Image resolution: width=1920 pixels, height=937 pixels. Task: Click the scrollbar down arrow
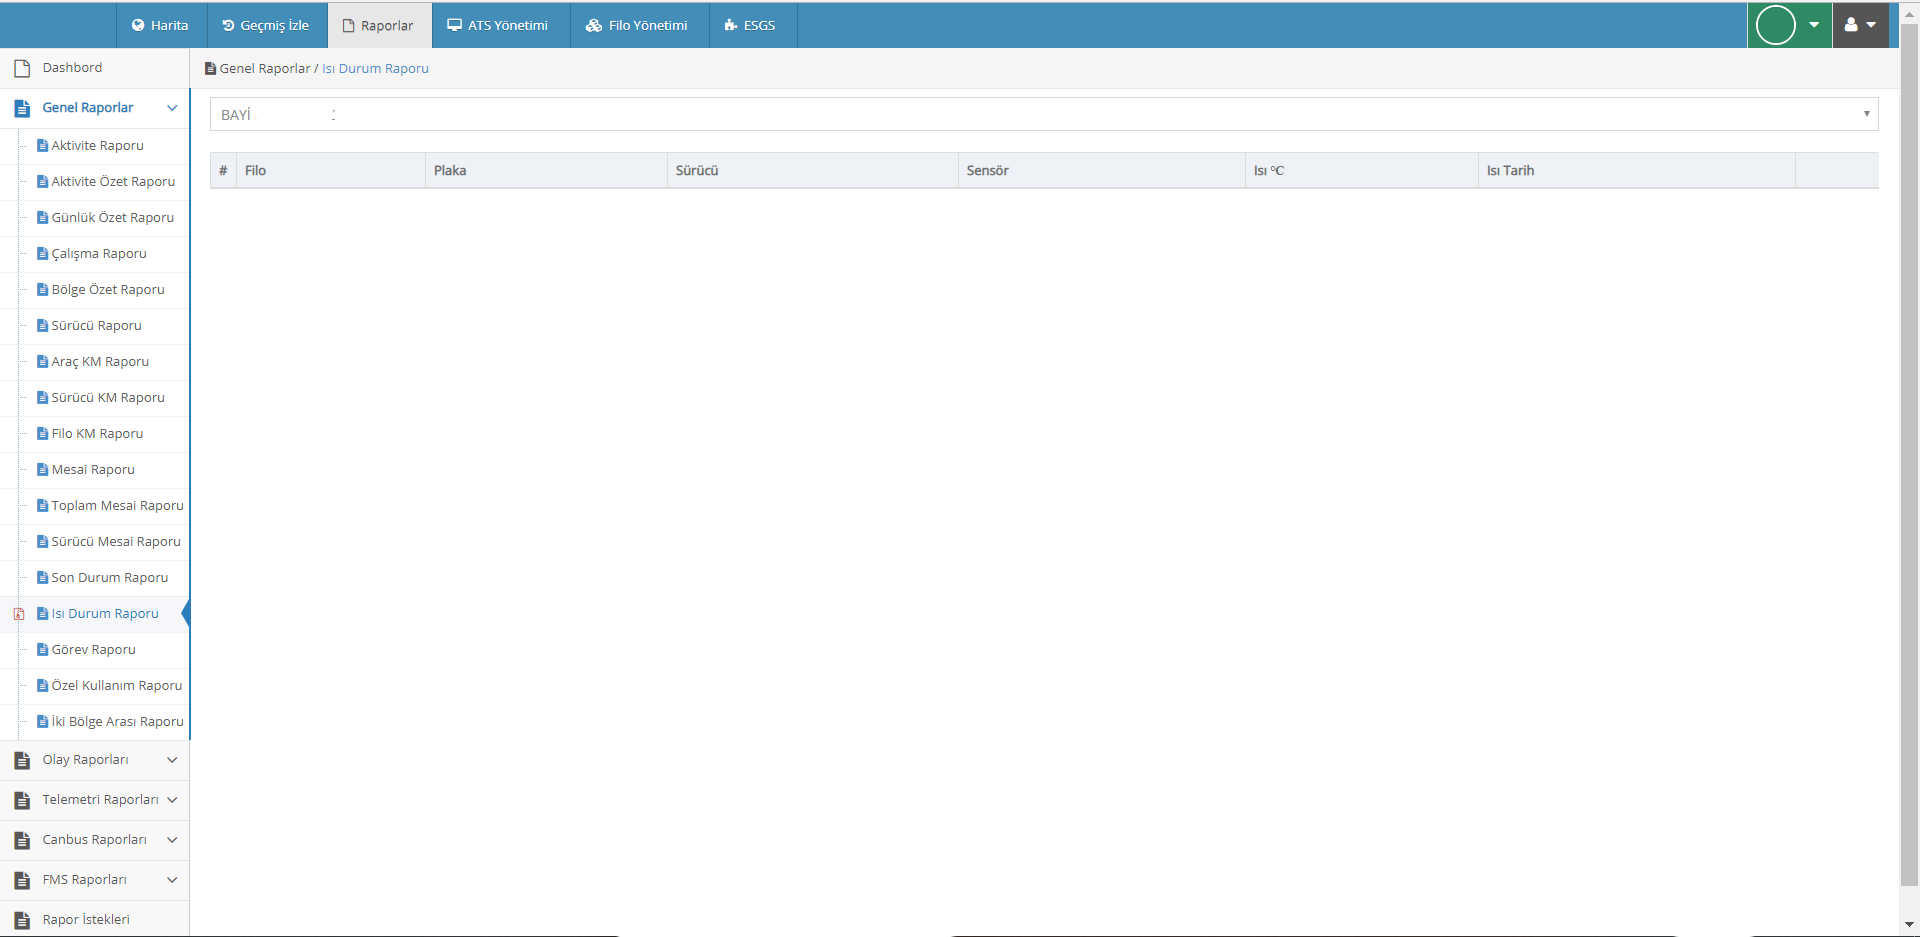(1909, 925)
